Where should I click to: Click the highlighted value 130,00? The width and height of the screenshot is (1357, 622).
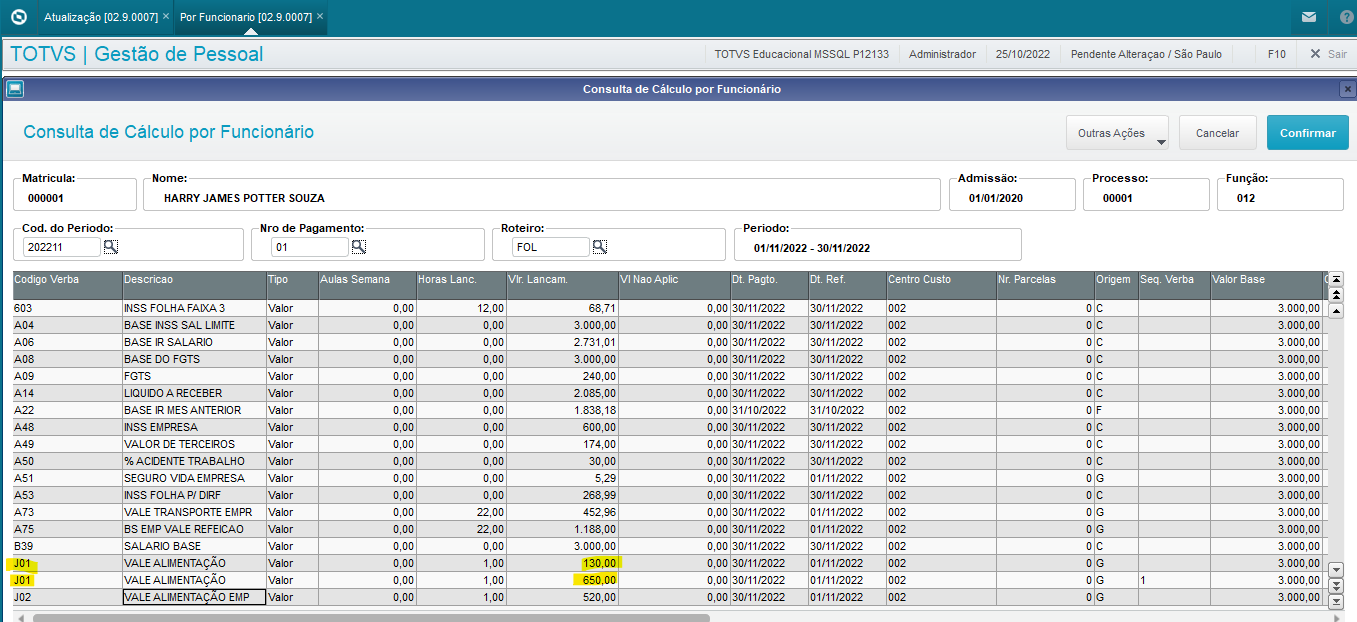[x=598, y=563]
